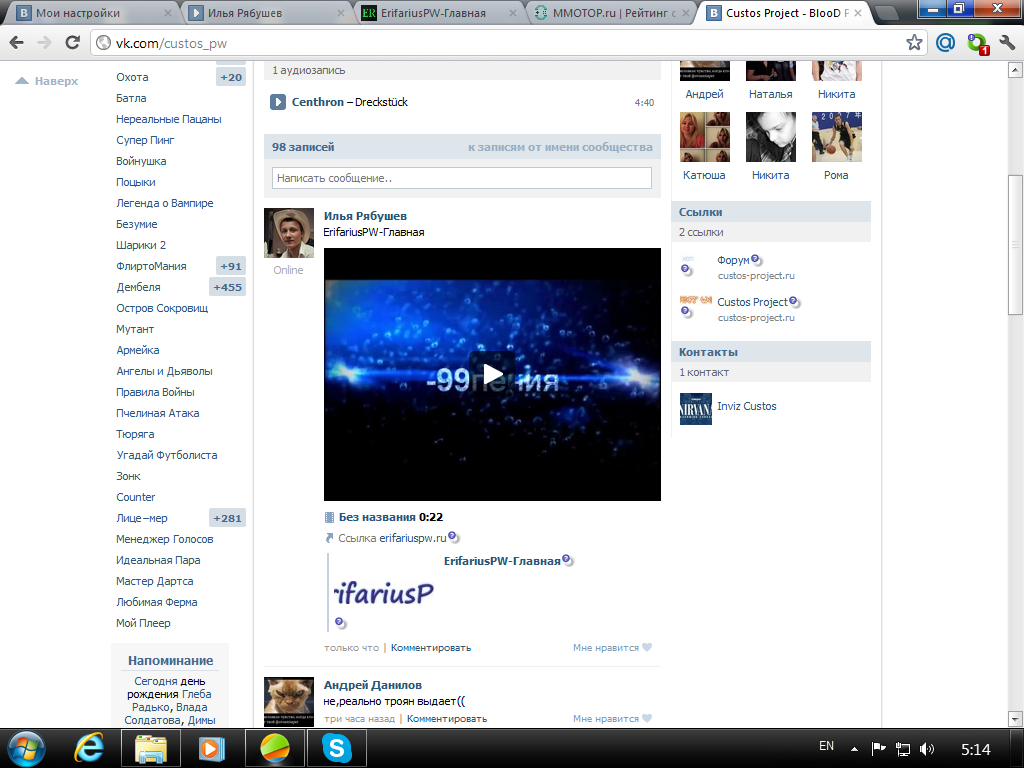The width and height of the screenshot is (1024, 768).
Task: Open the green extension icon with badge 1
Action: (x=977, y=44)
